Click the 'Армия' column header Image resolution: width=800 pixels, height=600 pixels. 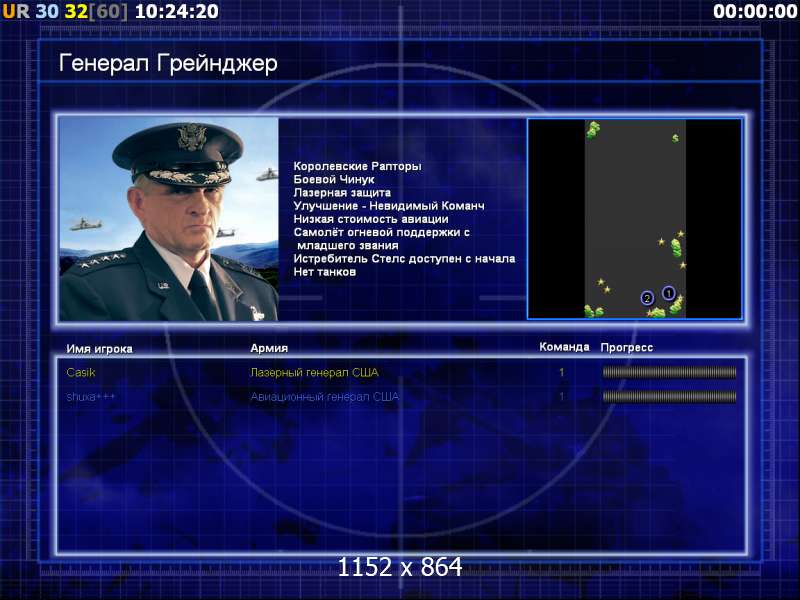pos(269,348)
